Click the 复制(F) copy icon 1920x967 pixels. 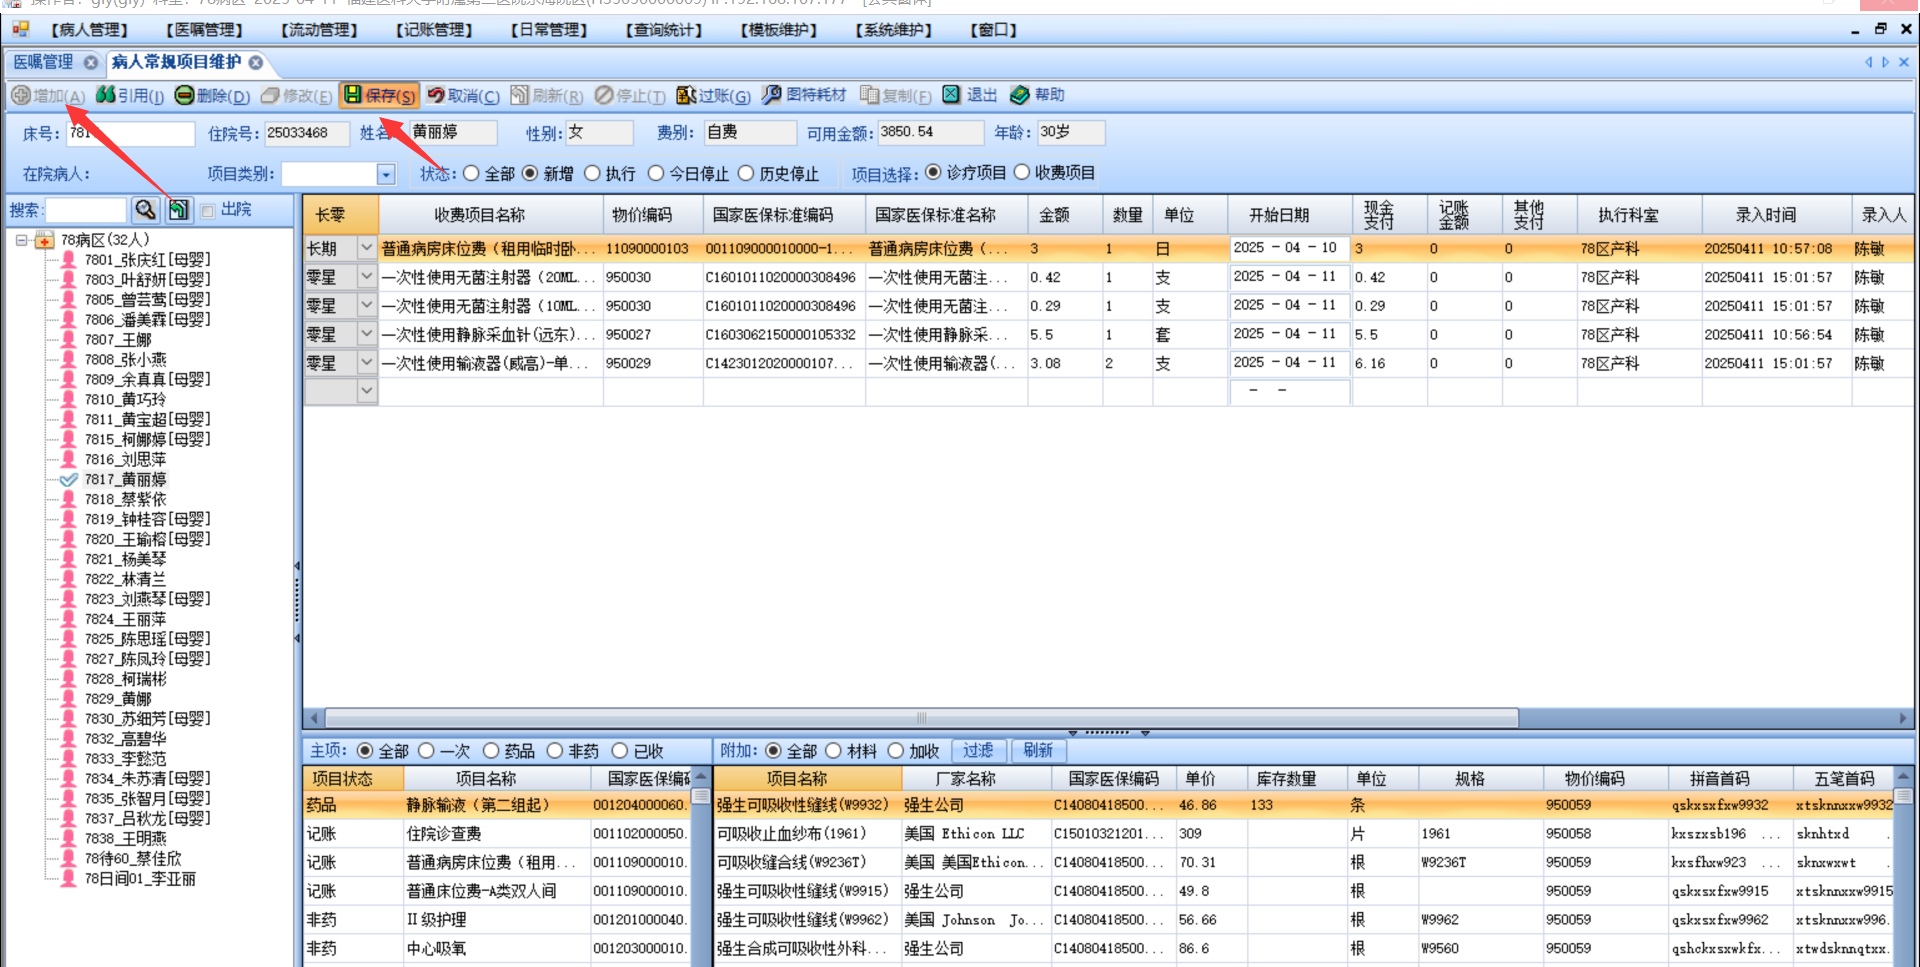point(870,95)
